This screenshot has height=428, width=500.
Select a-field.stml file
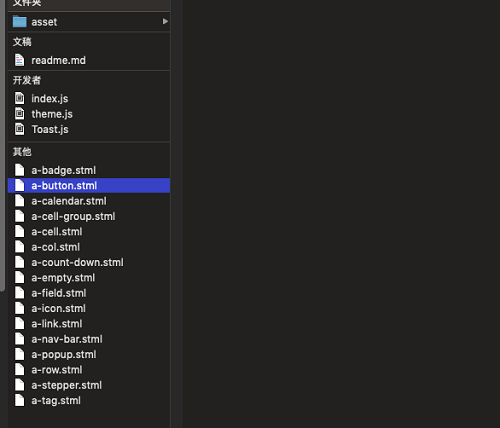click(89, 293)
